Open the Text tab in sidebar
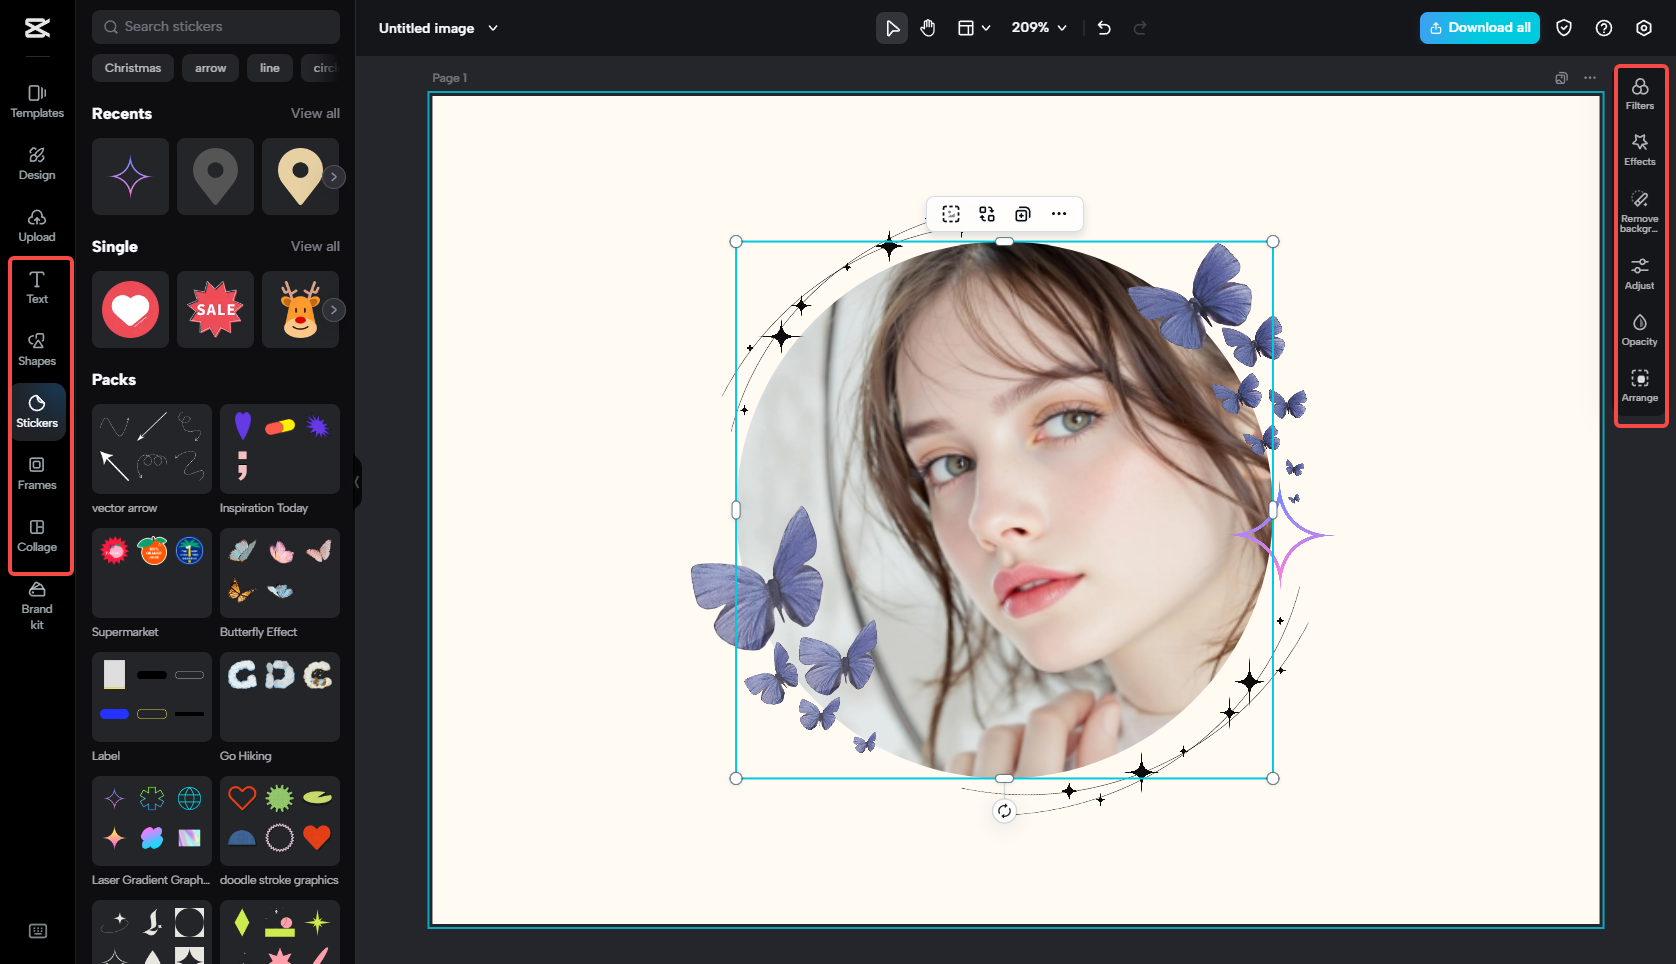 [37, 287]
